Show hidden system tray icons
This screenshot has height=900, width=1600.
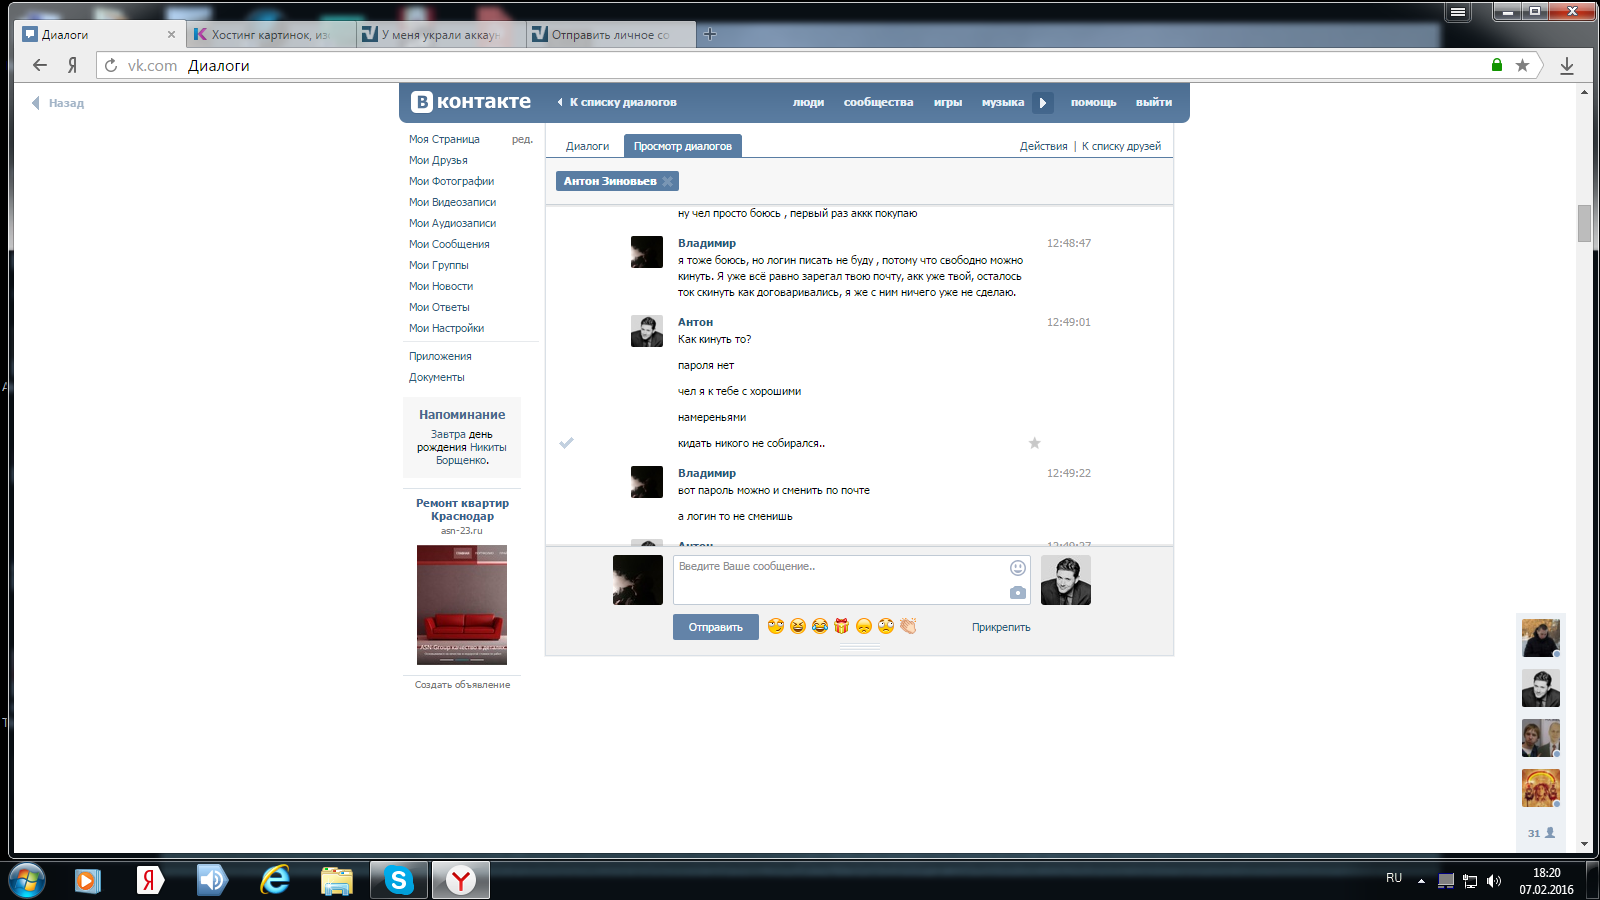(1421, 881)
